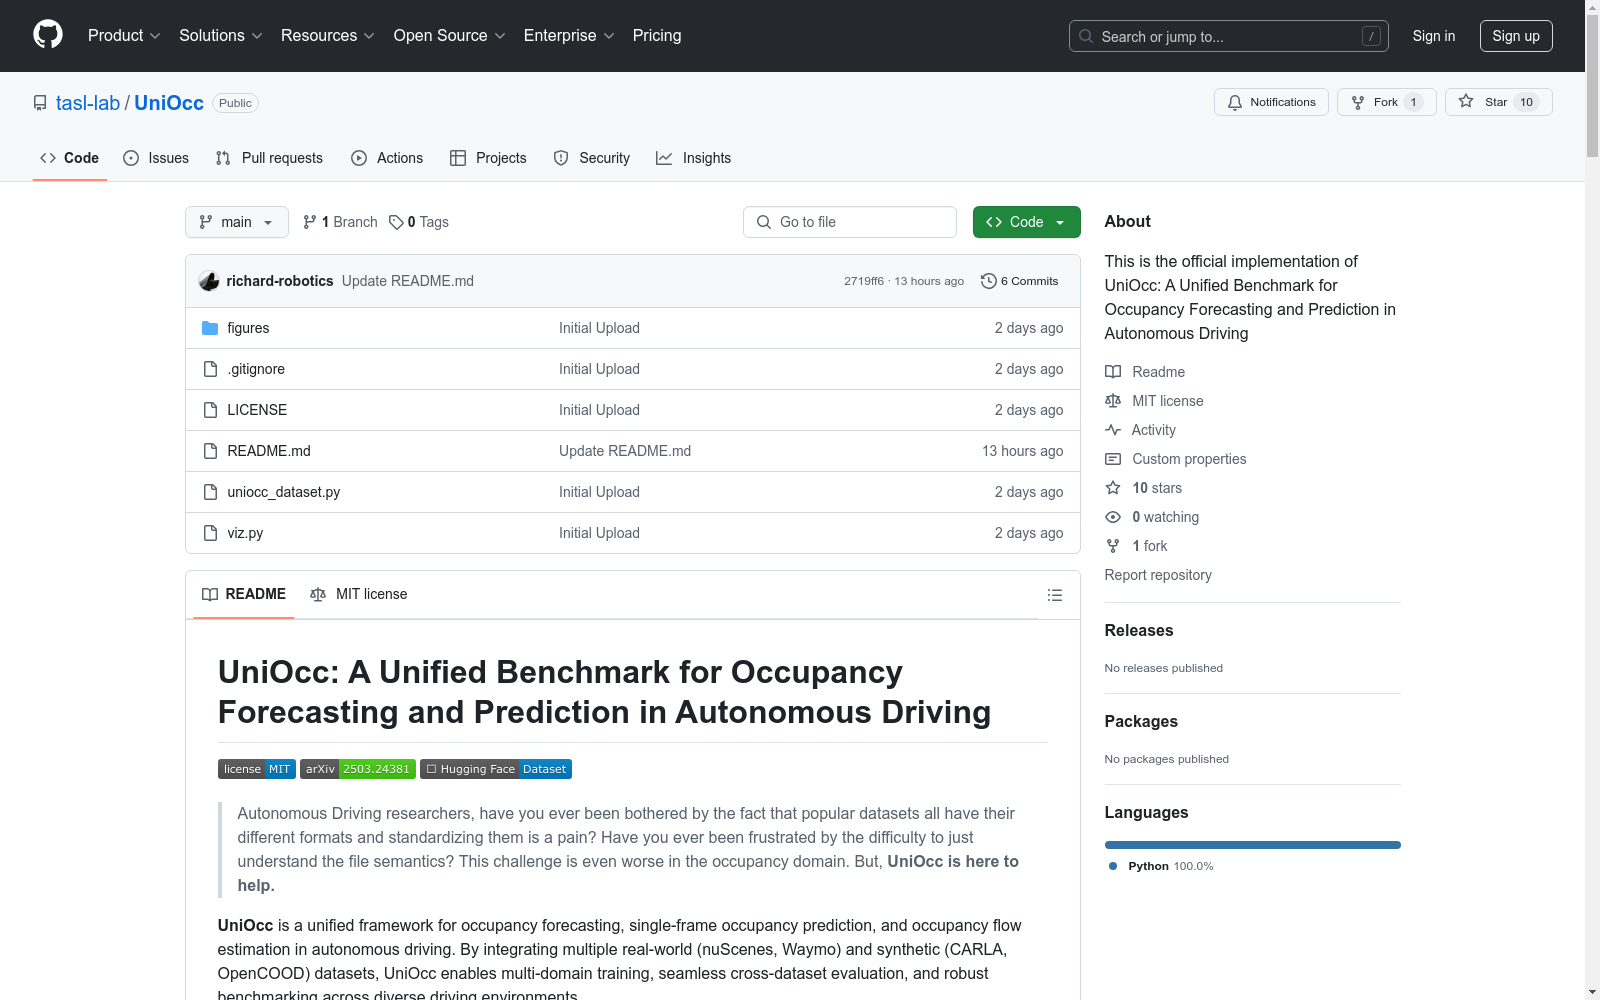
Task: Open the Code tab
Action: pos(70,158)
